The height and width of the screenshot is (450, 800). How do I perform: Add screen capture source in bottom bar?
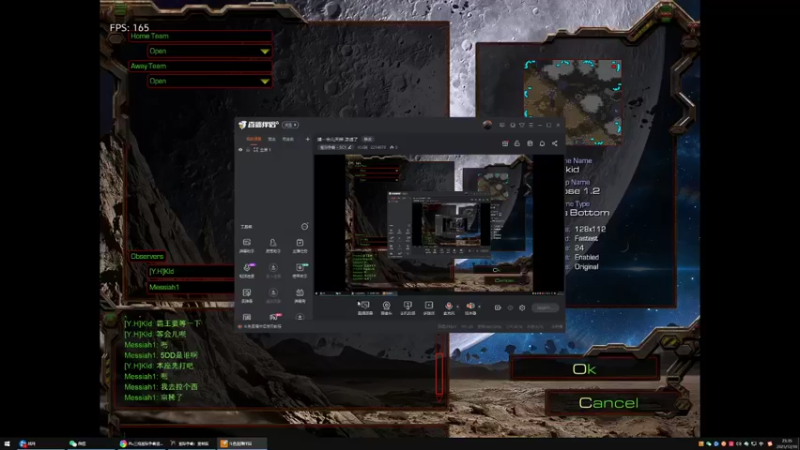(x=365, y=308)
